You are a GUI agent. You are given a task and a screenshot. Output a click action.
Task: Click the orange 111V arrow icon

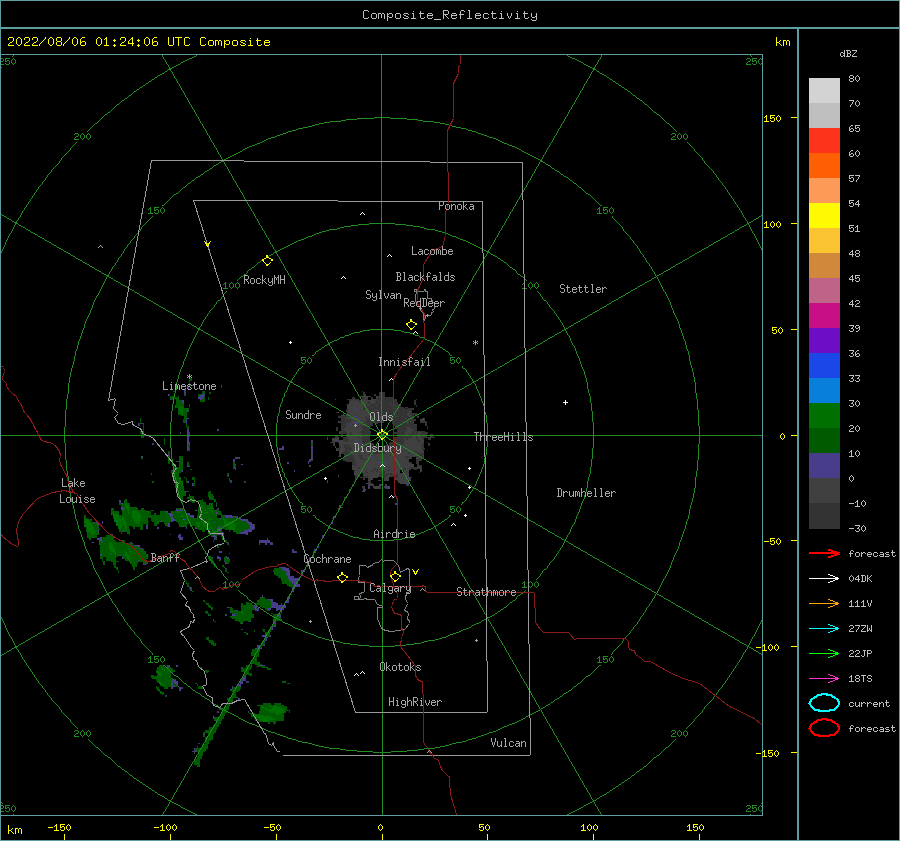[824, 603]
